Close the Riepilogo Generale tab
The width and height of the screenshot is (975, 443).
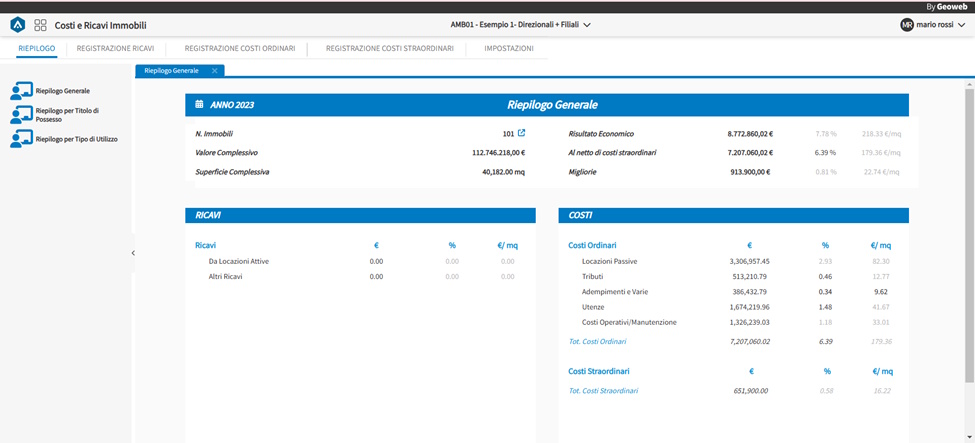tap(215, 71)
